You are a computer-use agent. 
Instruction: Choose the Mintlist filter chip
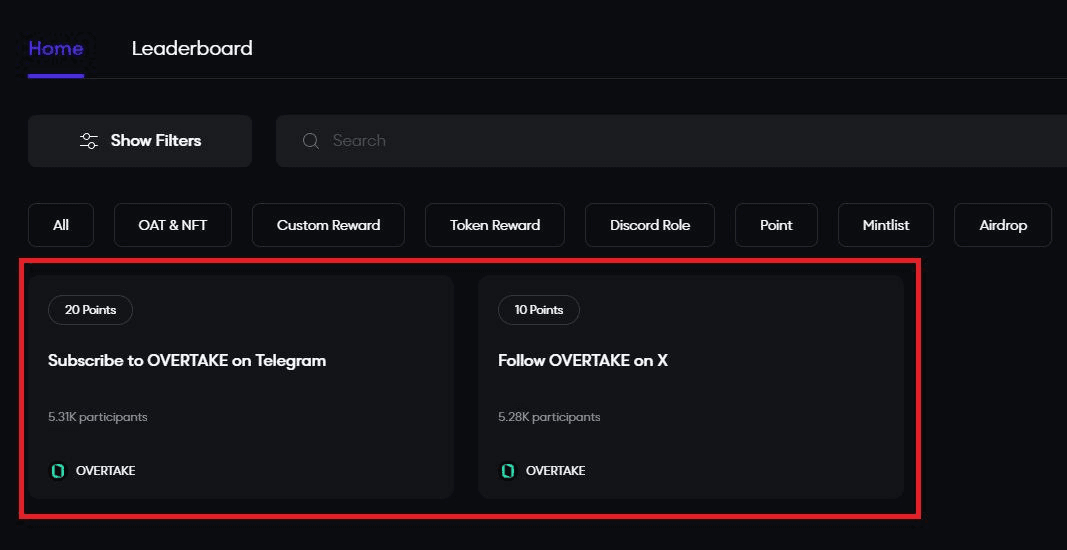pyautogui.click(x=886, y=225)
